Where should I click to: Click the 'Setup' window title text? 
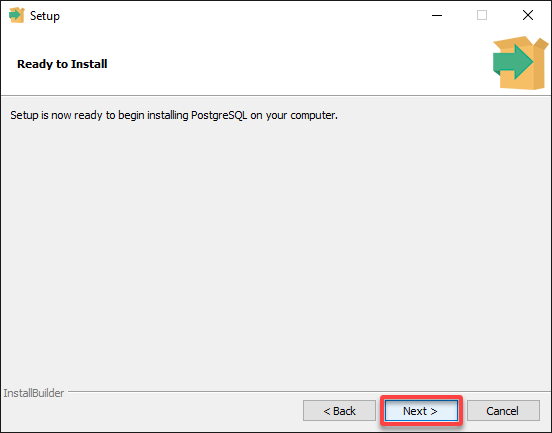point(45,16)
